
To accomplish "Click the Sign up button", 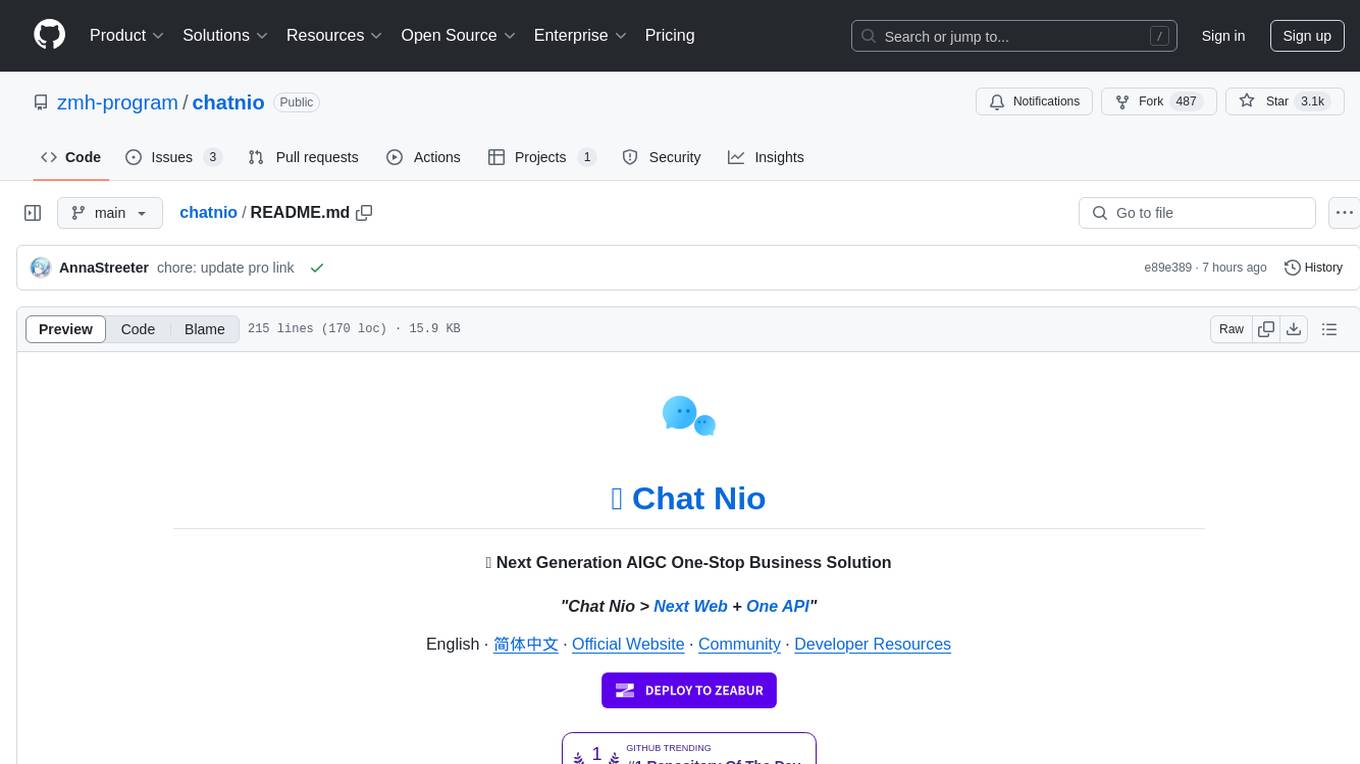I will 1307,36.
